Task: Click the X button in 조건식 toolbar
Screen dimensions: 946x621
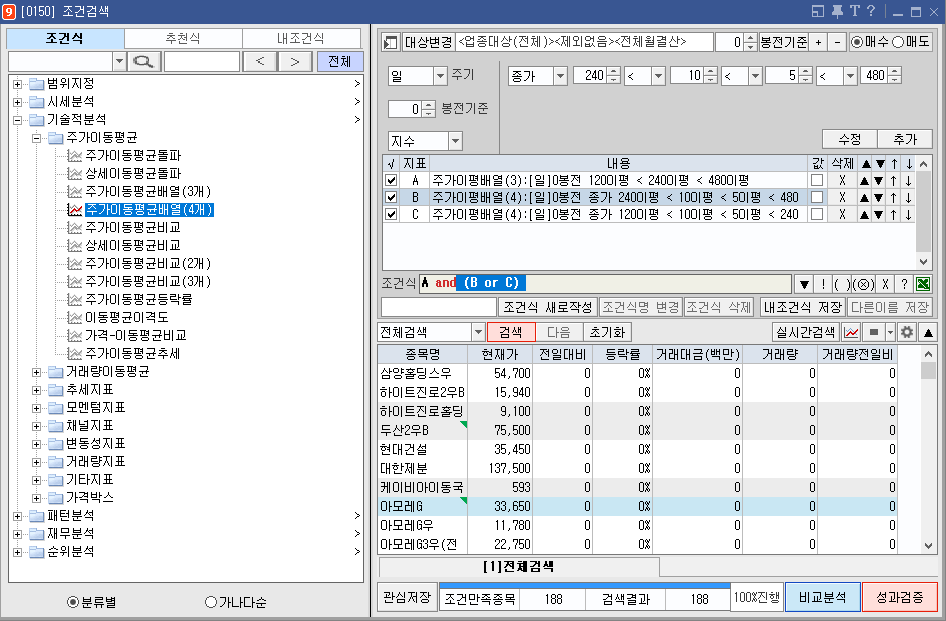Action: tap(885, 284)
